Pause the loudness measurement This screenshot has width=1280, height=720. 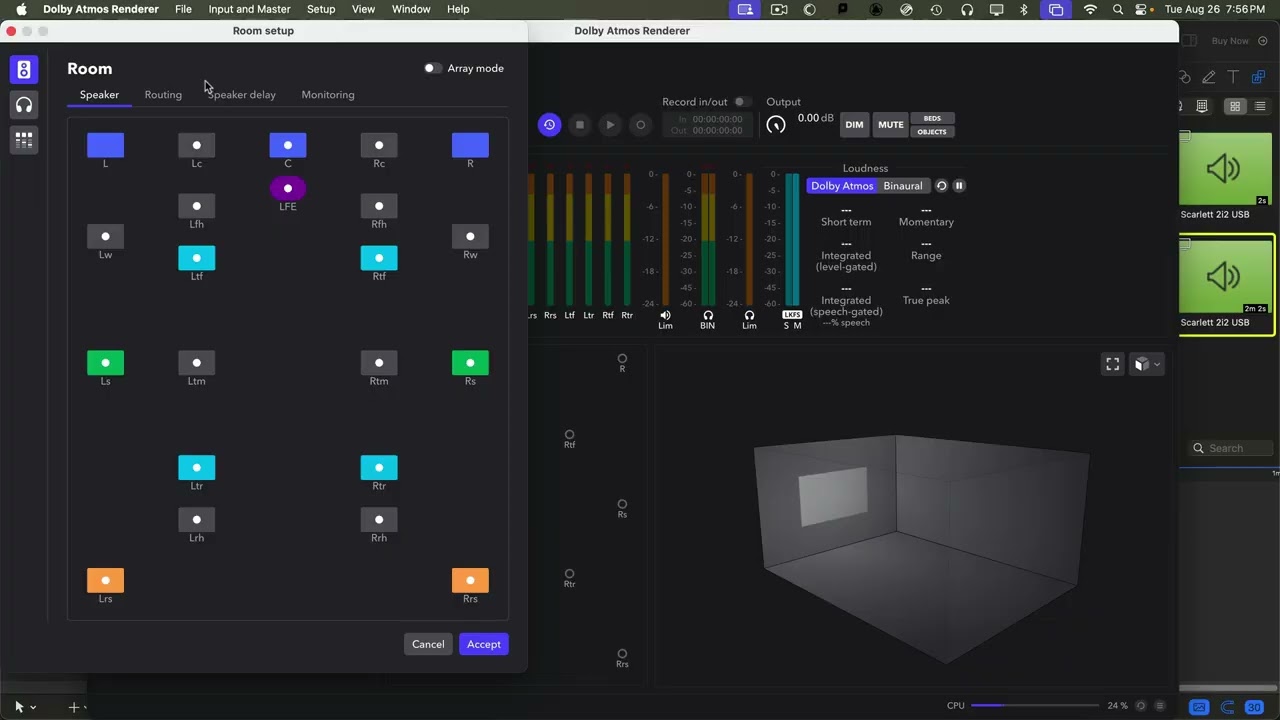coord(959,186)
